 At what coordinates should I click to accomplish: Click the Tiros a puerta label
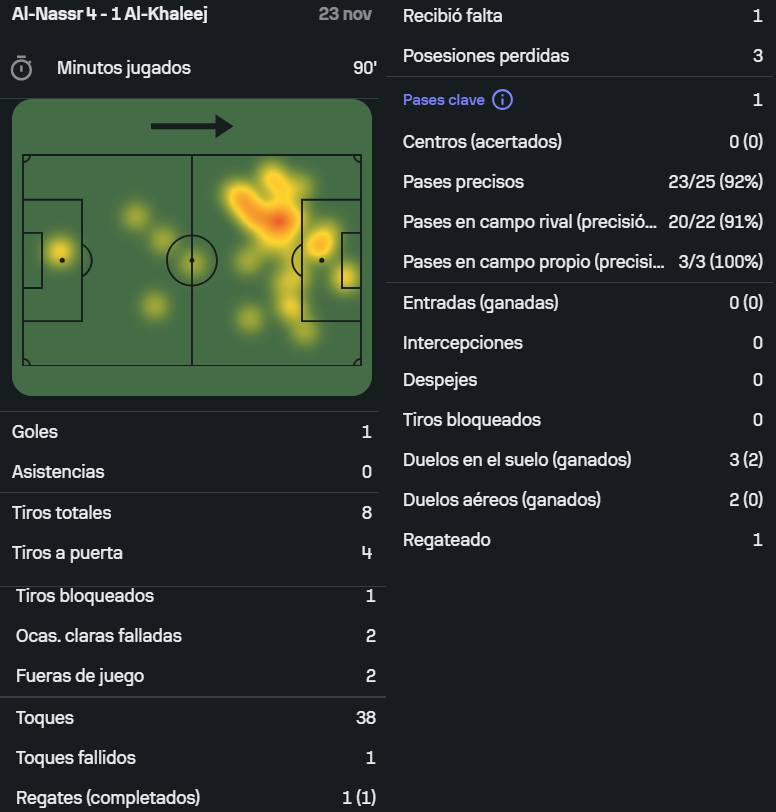pos(68,553)
